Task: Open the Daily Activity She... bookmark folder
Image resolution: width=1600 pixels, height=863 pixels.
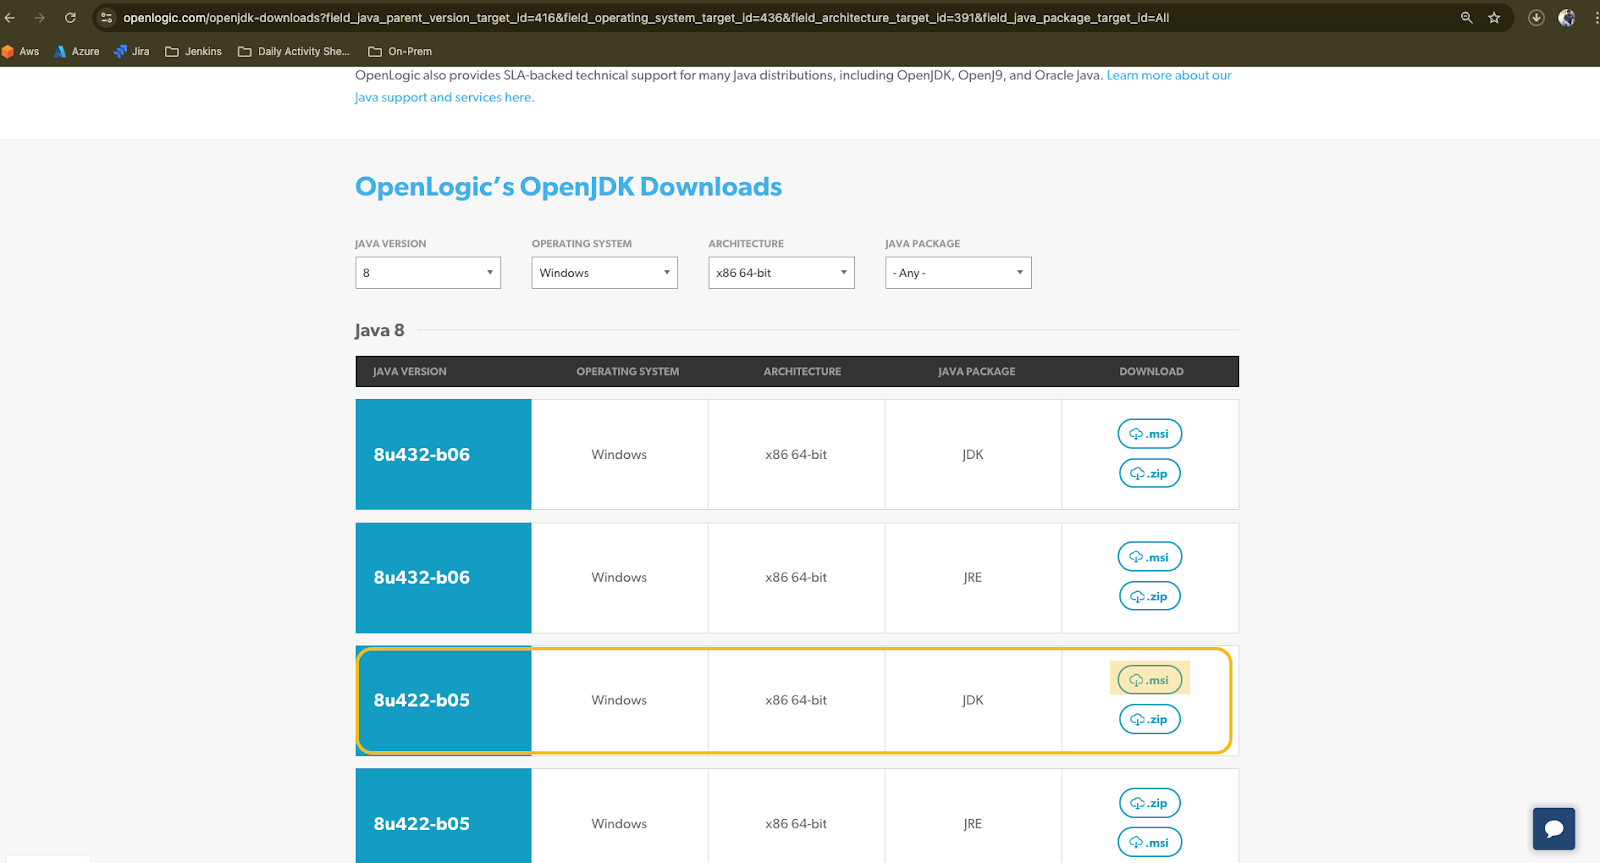Action: coord(294,51)
